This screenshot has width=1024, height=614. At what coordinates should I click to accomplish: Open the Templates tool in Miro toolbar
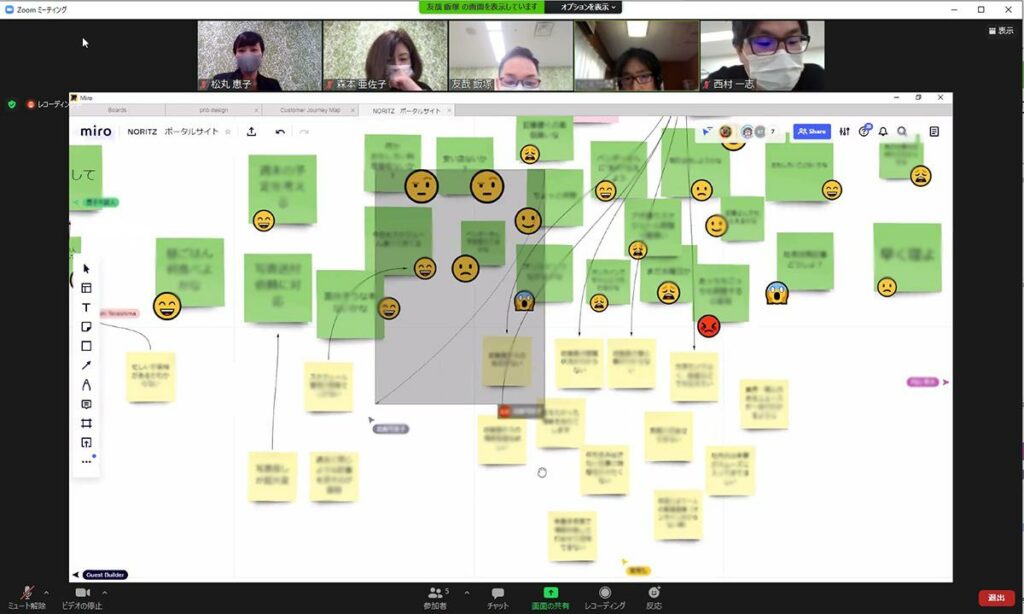click(x=86, y=288)
